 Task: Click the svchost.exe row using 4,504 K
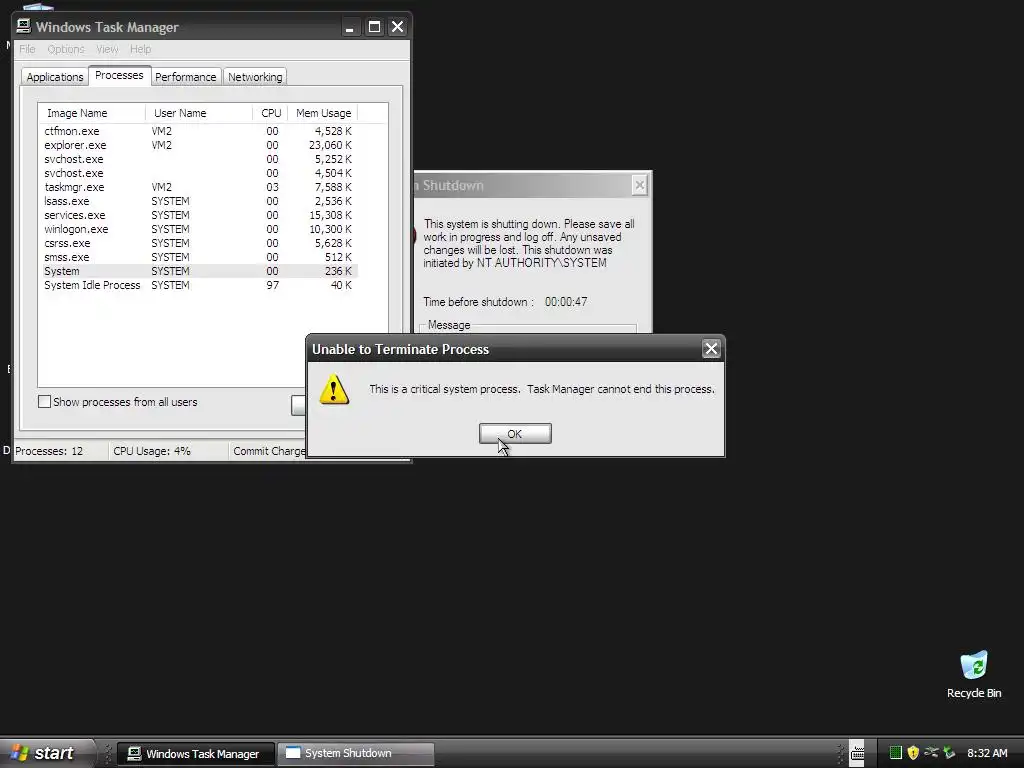click(x=199, y=173)
